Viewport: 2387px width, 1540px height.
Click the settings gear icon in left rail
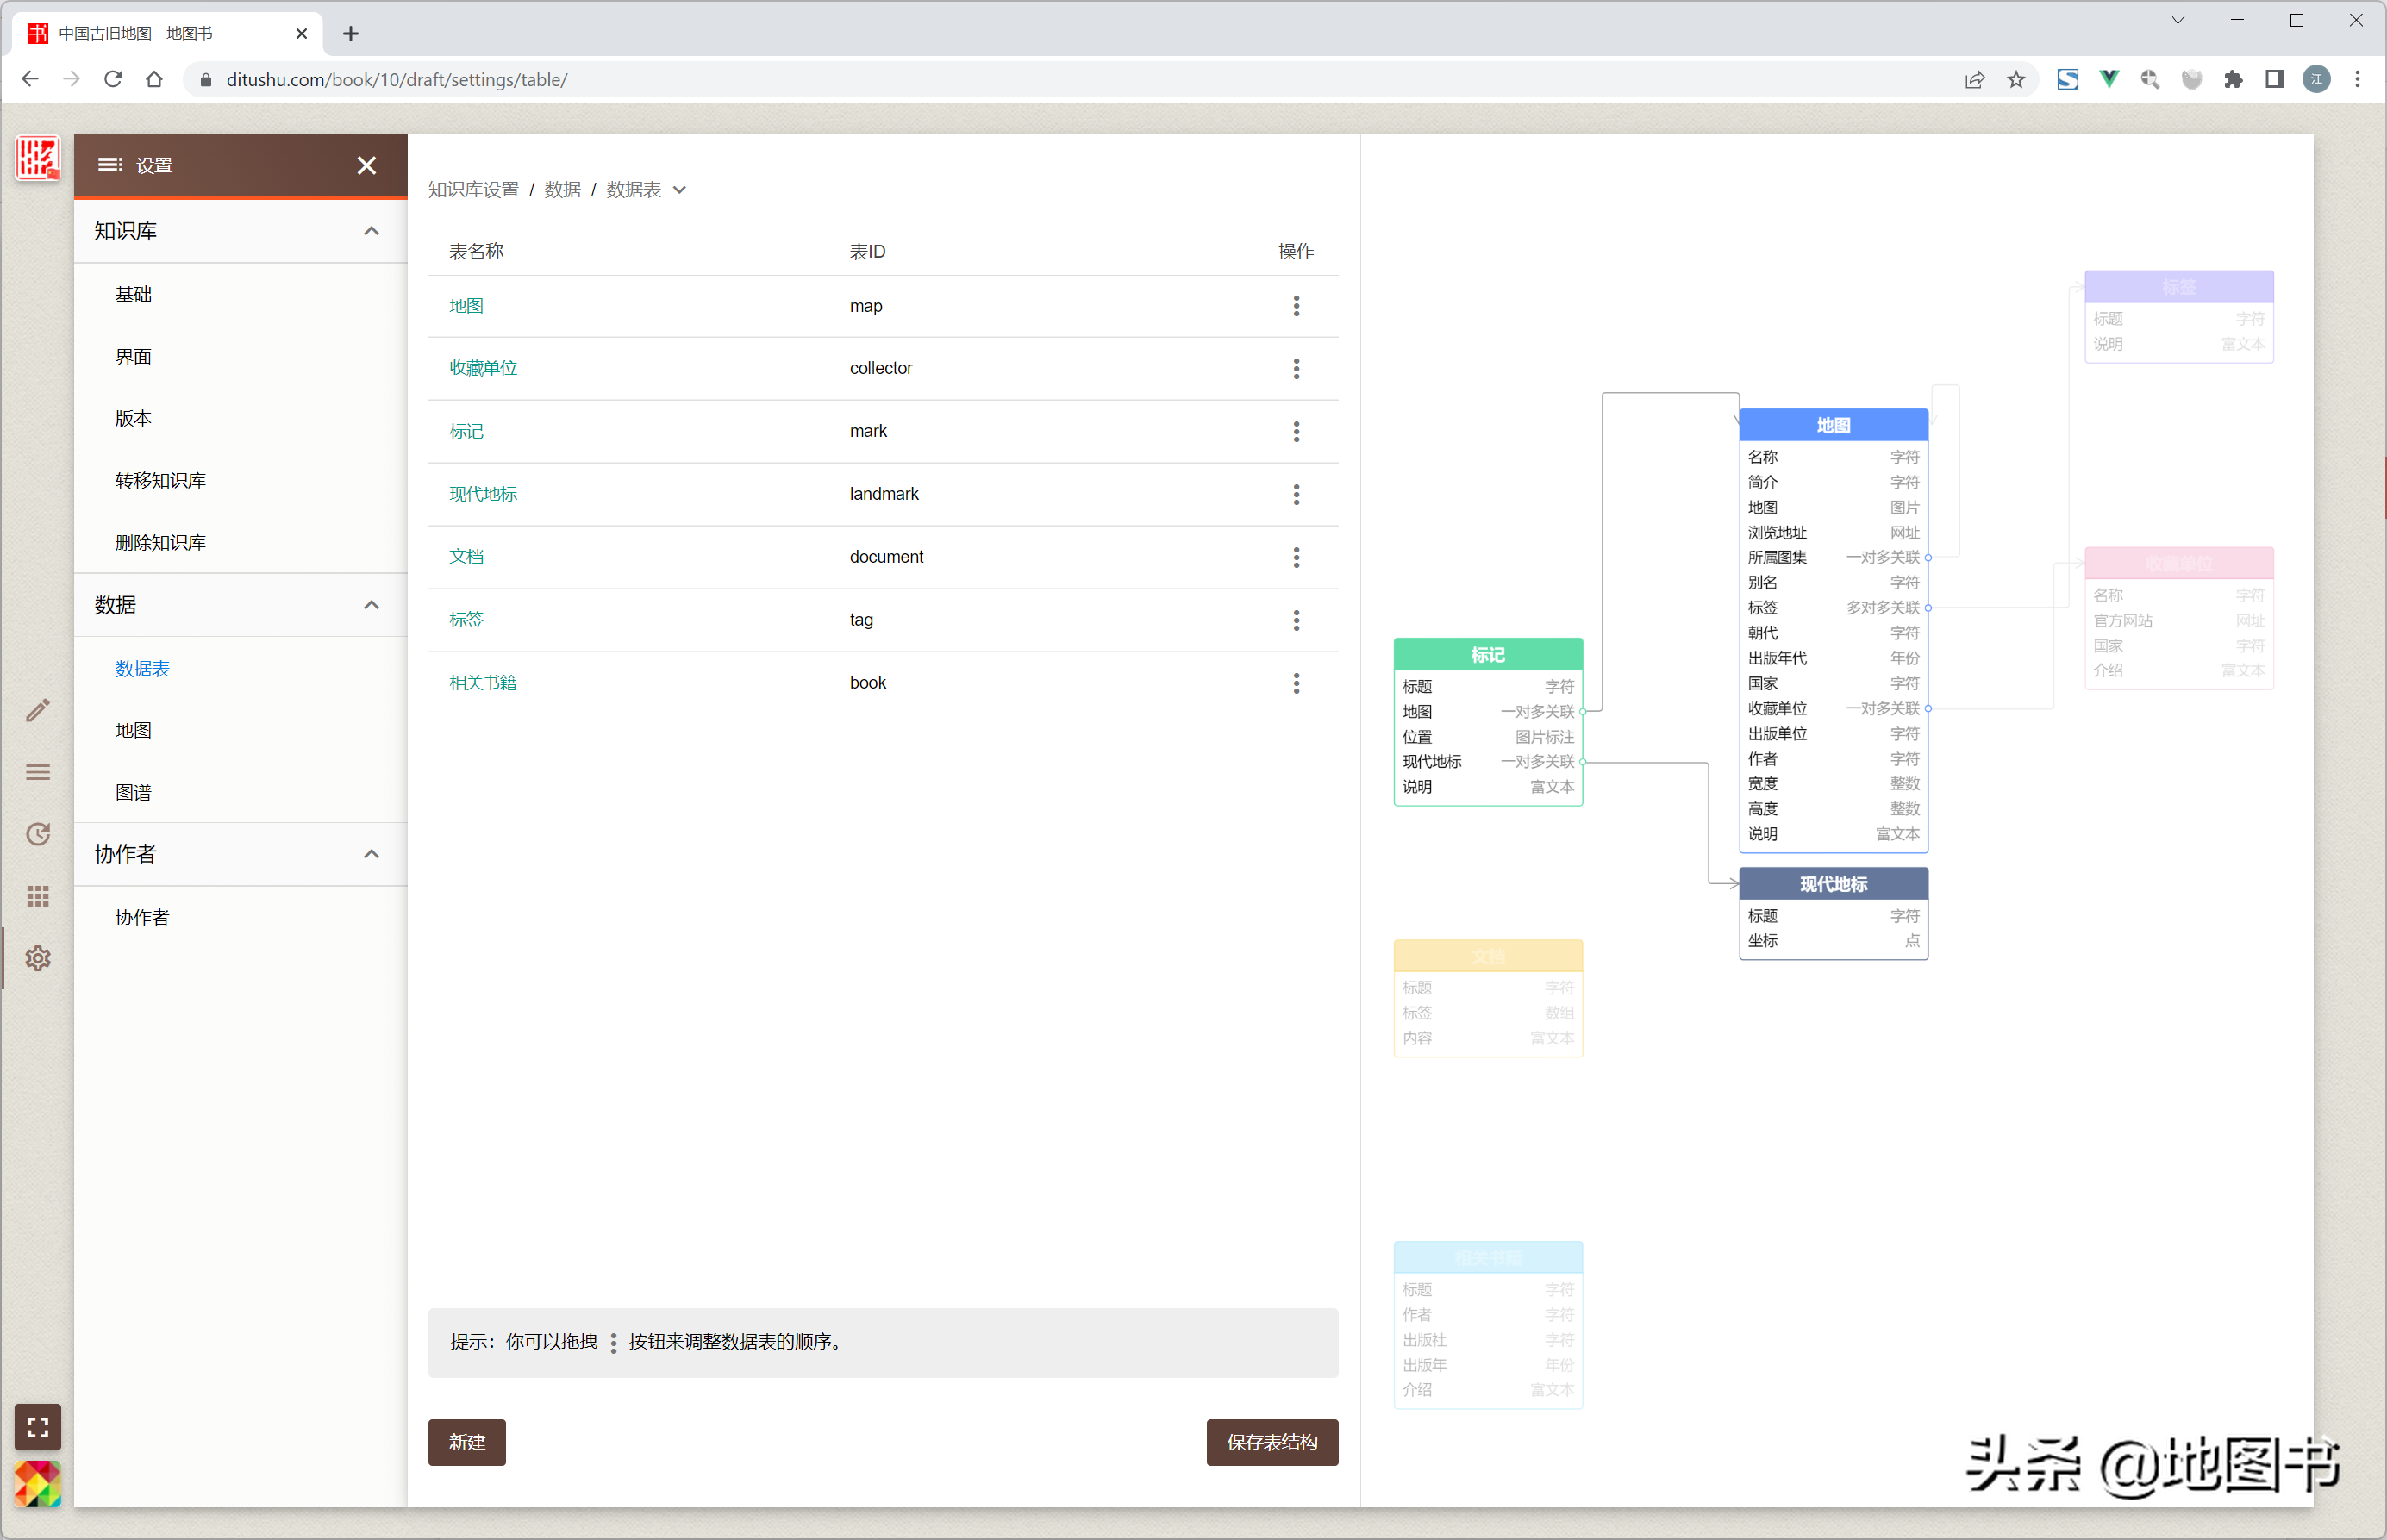[38, 958]
